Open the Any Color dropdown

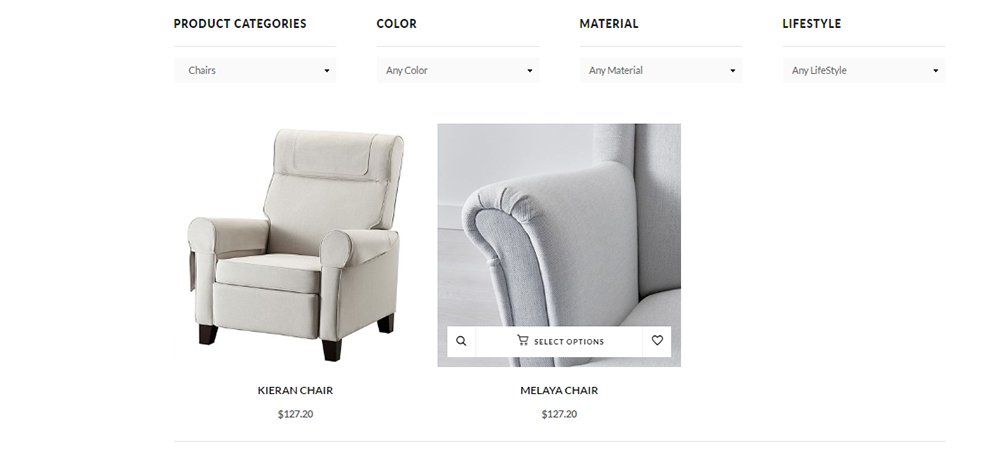(458, 71)
